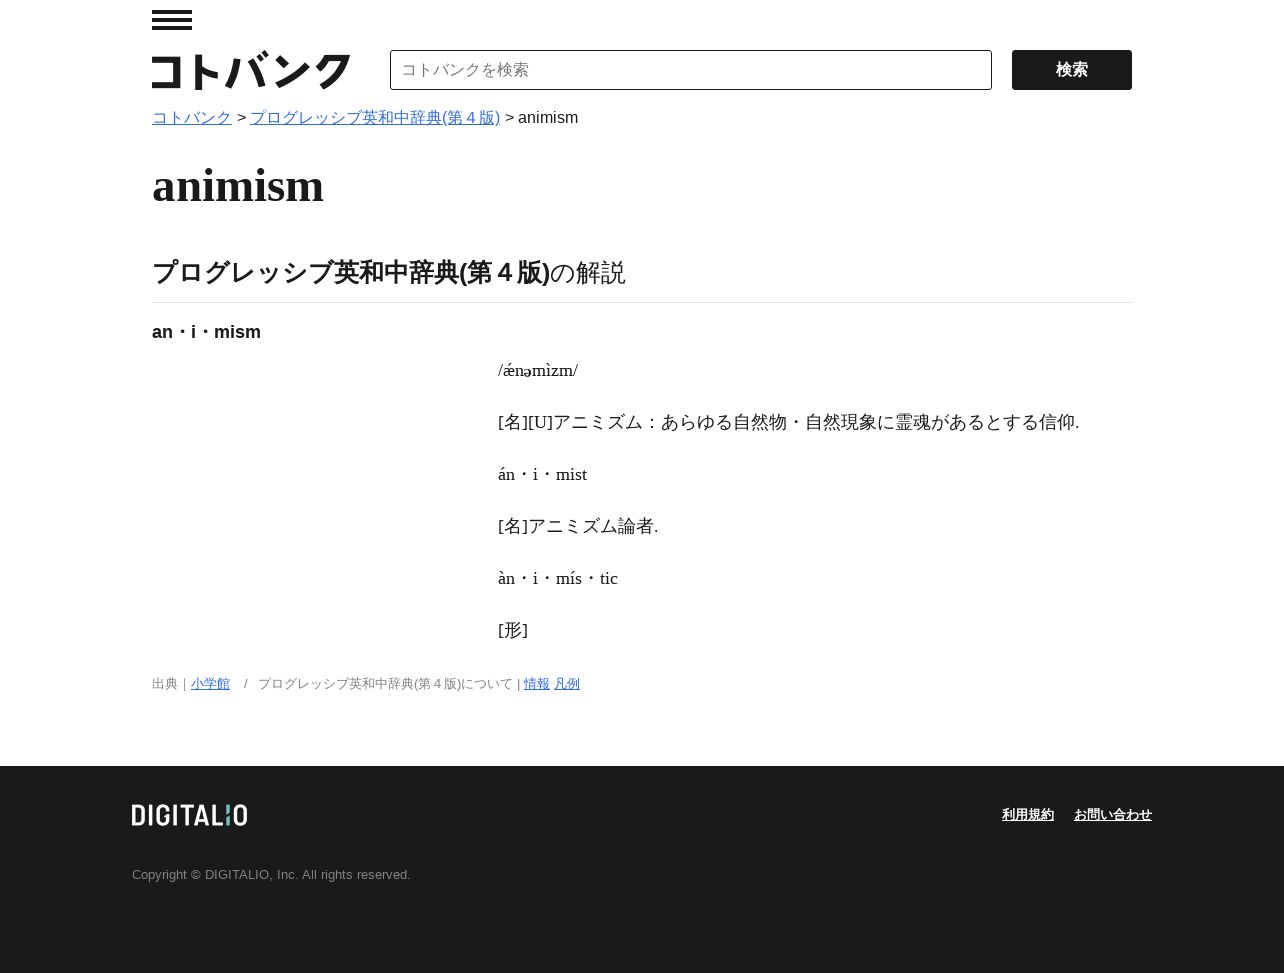Click the プログレッシブ英和中辞典(第４版)の解説 heading
Viewport: 1284px width, 973px height.
pos(389,273)
